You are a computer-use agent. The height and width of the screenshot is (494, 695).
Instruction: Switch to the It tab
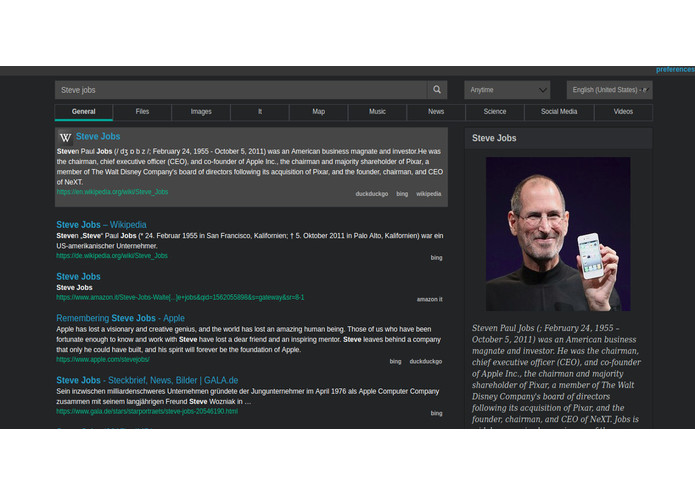(260, 112)
